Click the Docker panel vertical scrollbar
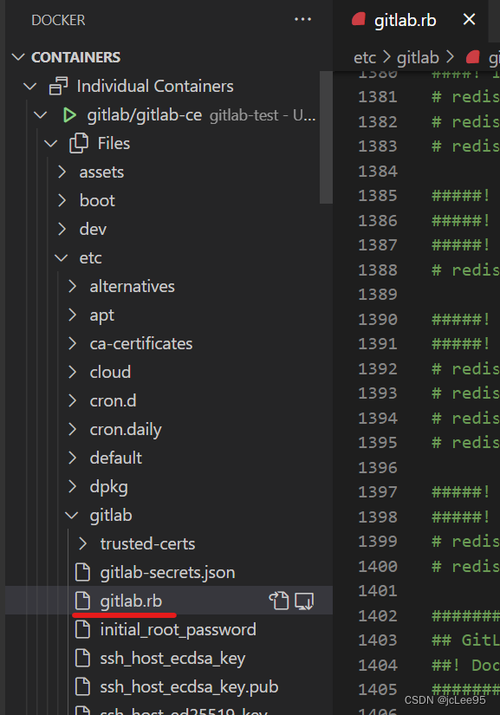Image resolution: width=500 pixels, height=715 pixels. point(325,137)
